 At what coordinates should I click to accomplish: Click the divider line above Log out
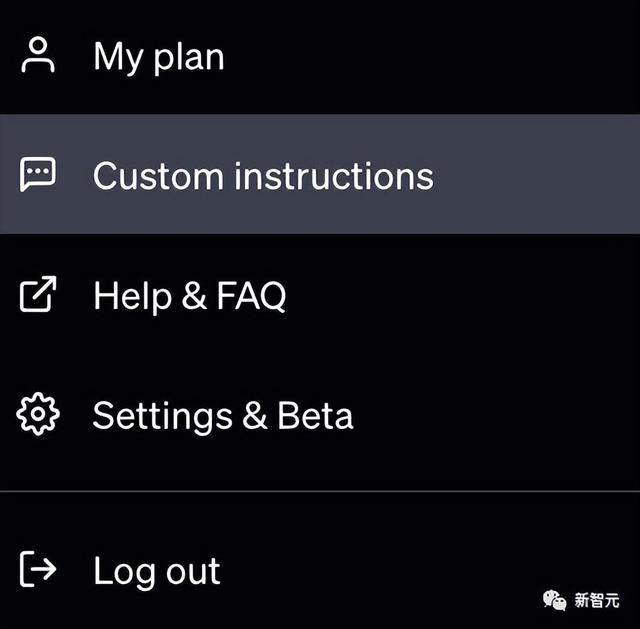320,491
